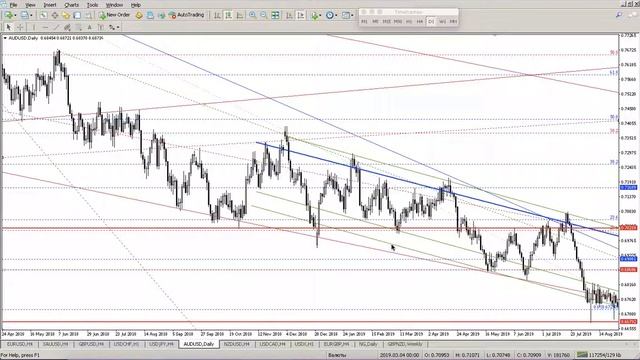Open the Navigator panel icon
Screen dimensions: 640x360
66,15
